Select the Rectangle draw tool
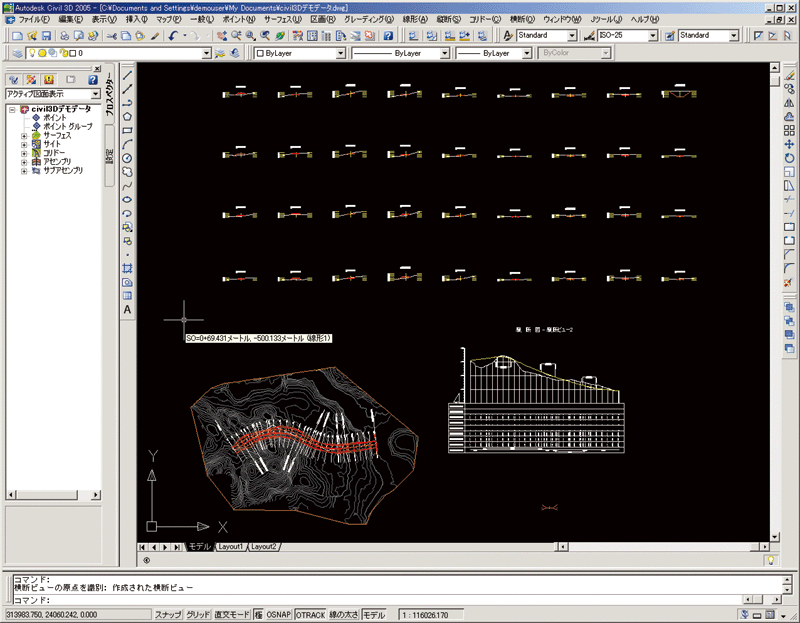Image resolution: width=800 pixels, height=623 pixels. 128,130
